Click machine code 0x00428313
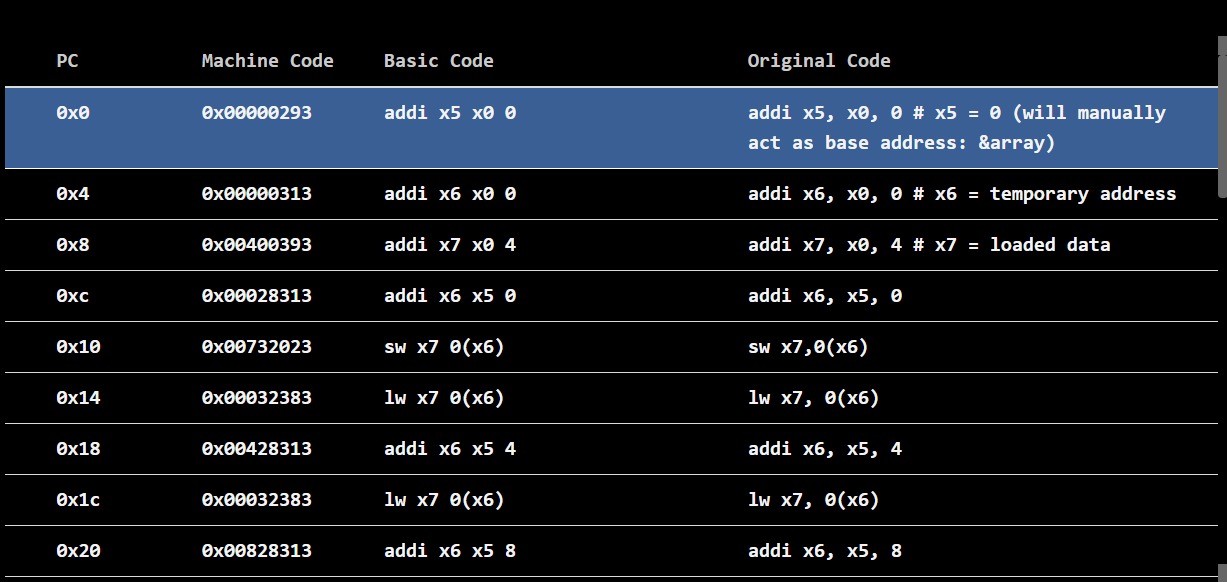Screen dimensions: 1227x582 (256, 449)
